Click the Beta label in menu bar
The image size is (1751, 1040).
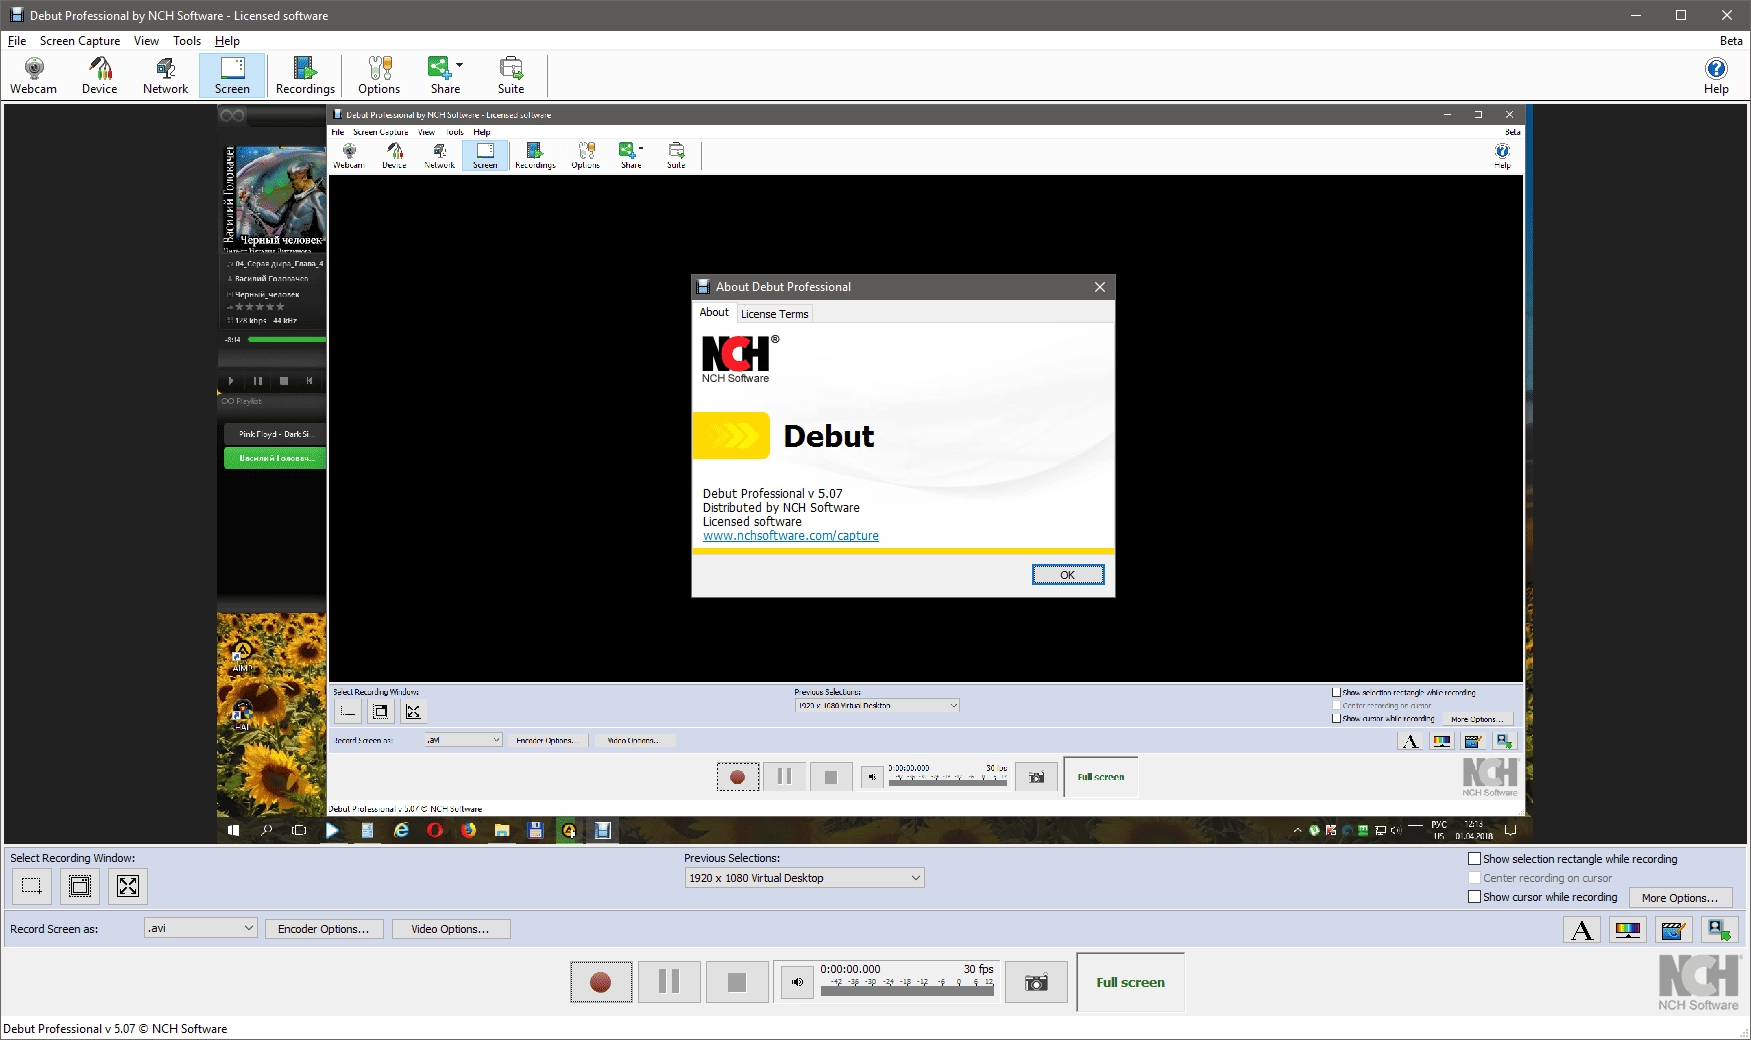click(1731, 41)
